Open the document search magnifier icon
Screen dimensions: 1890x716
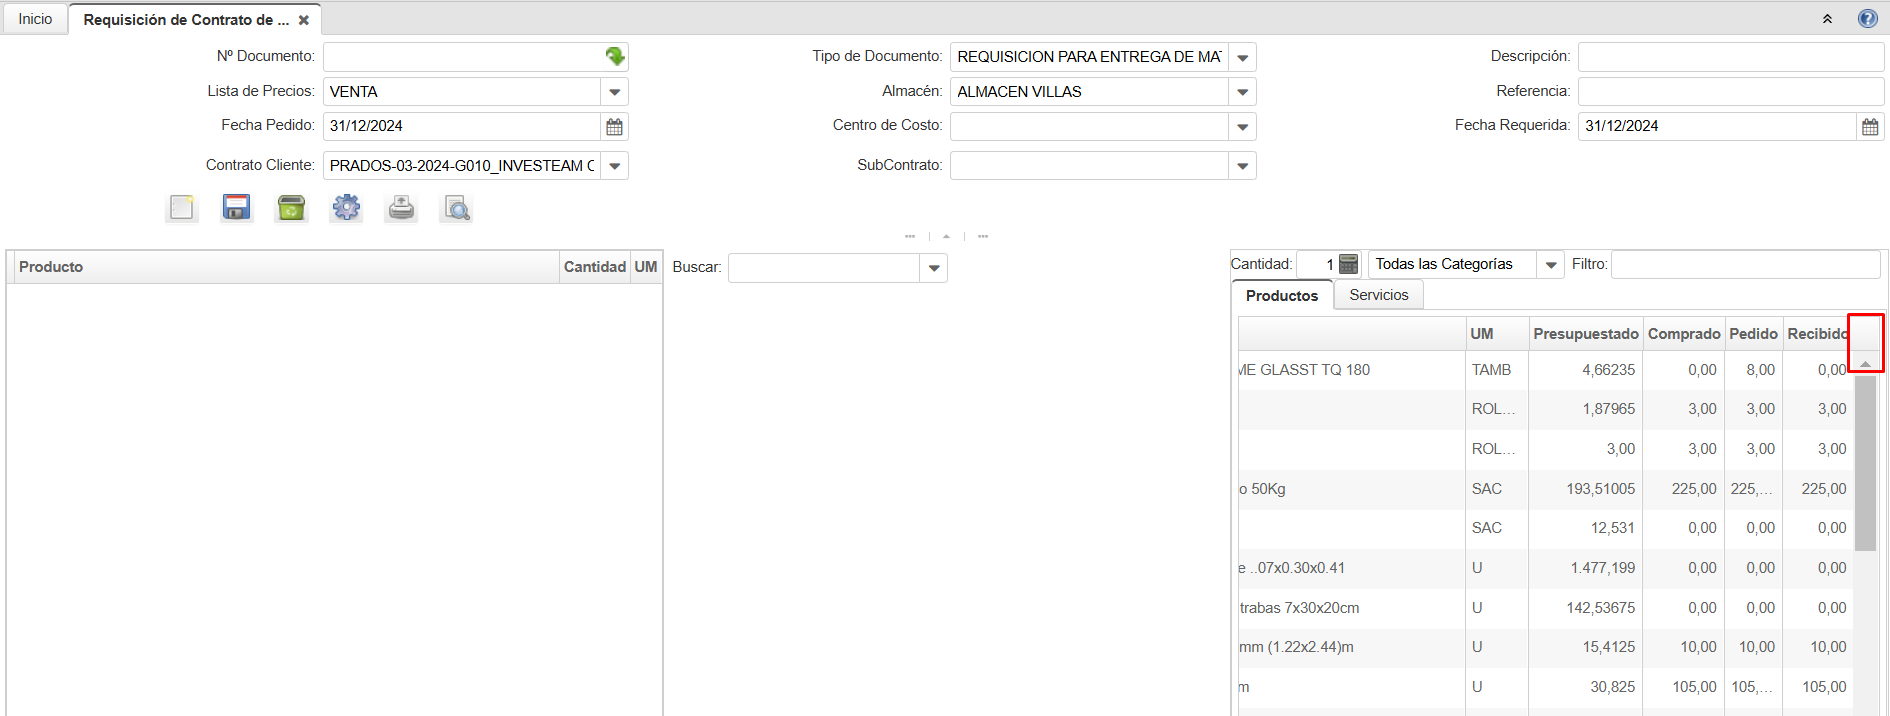click(456, 208)
